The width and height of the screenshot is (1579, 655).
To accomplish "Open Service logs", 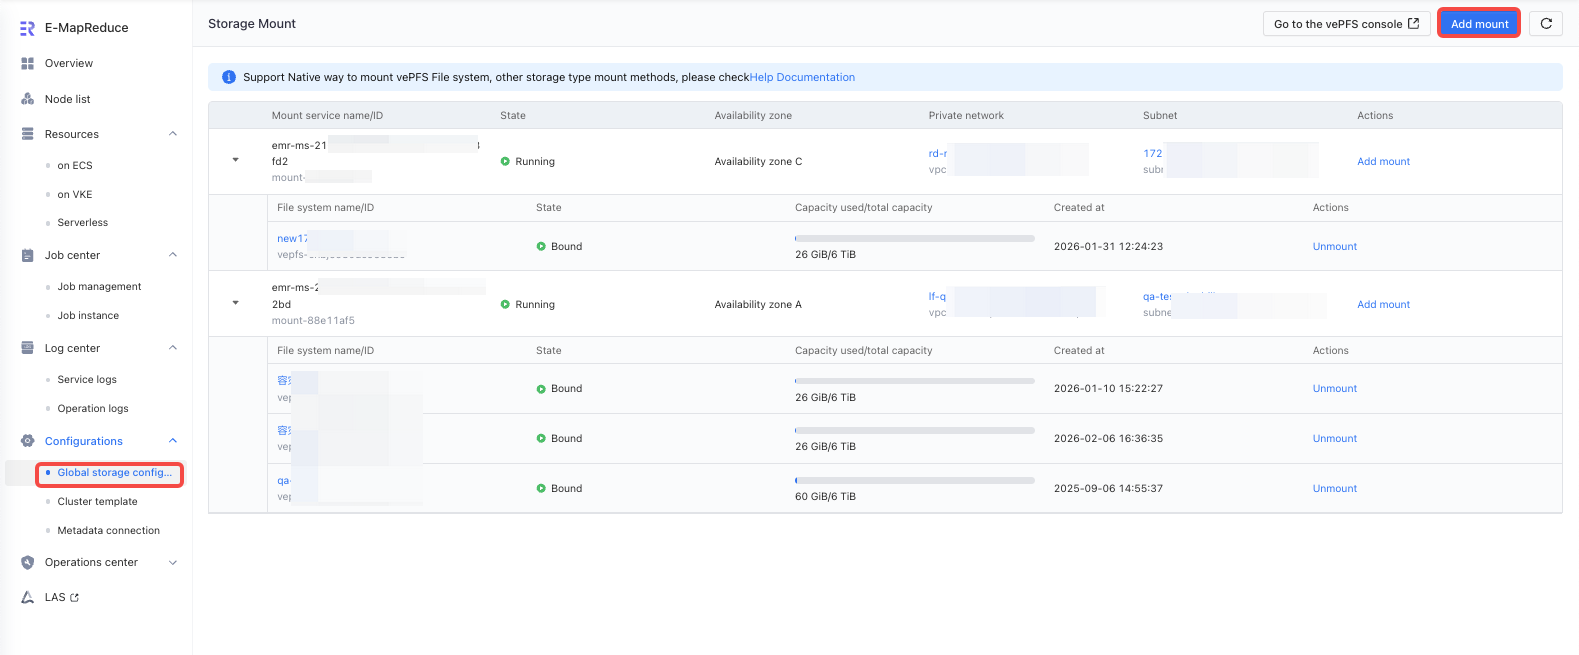I will [87, 380].
